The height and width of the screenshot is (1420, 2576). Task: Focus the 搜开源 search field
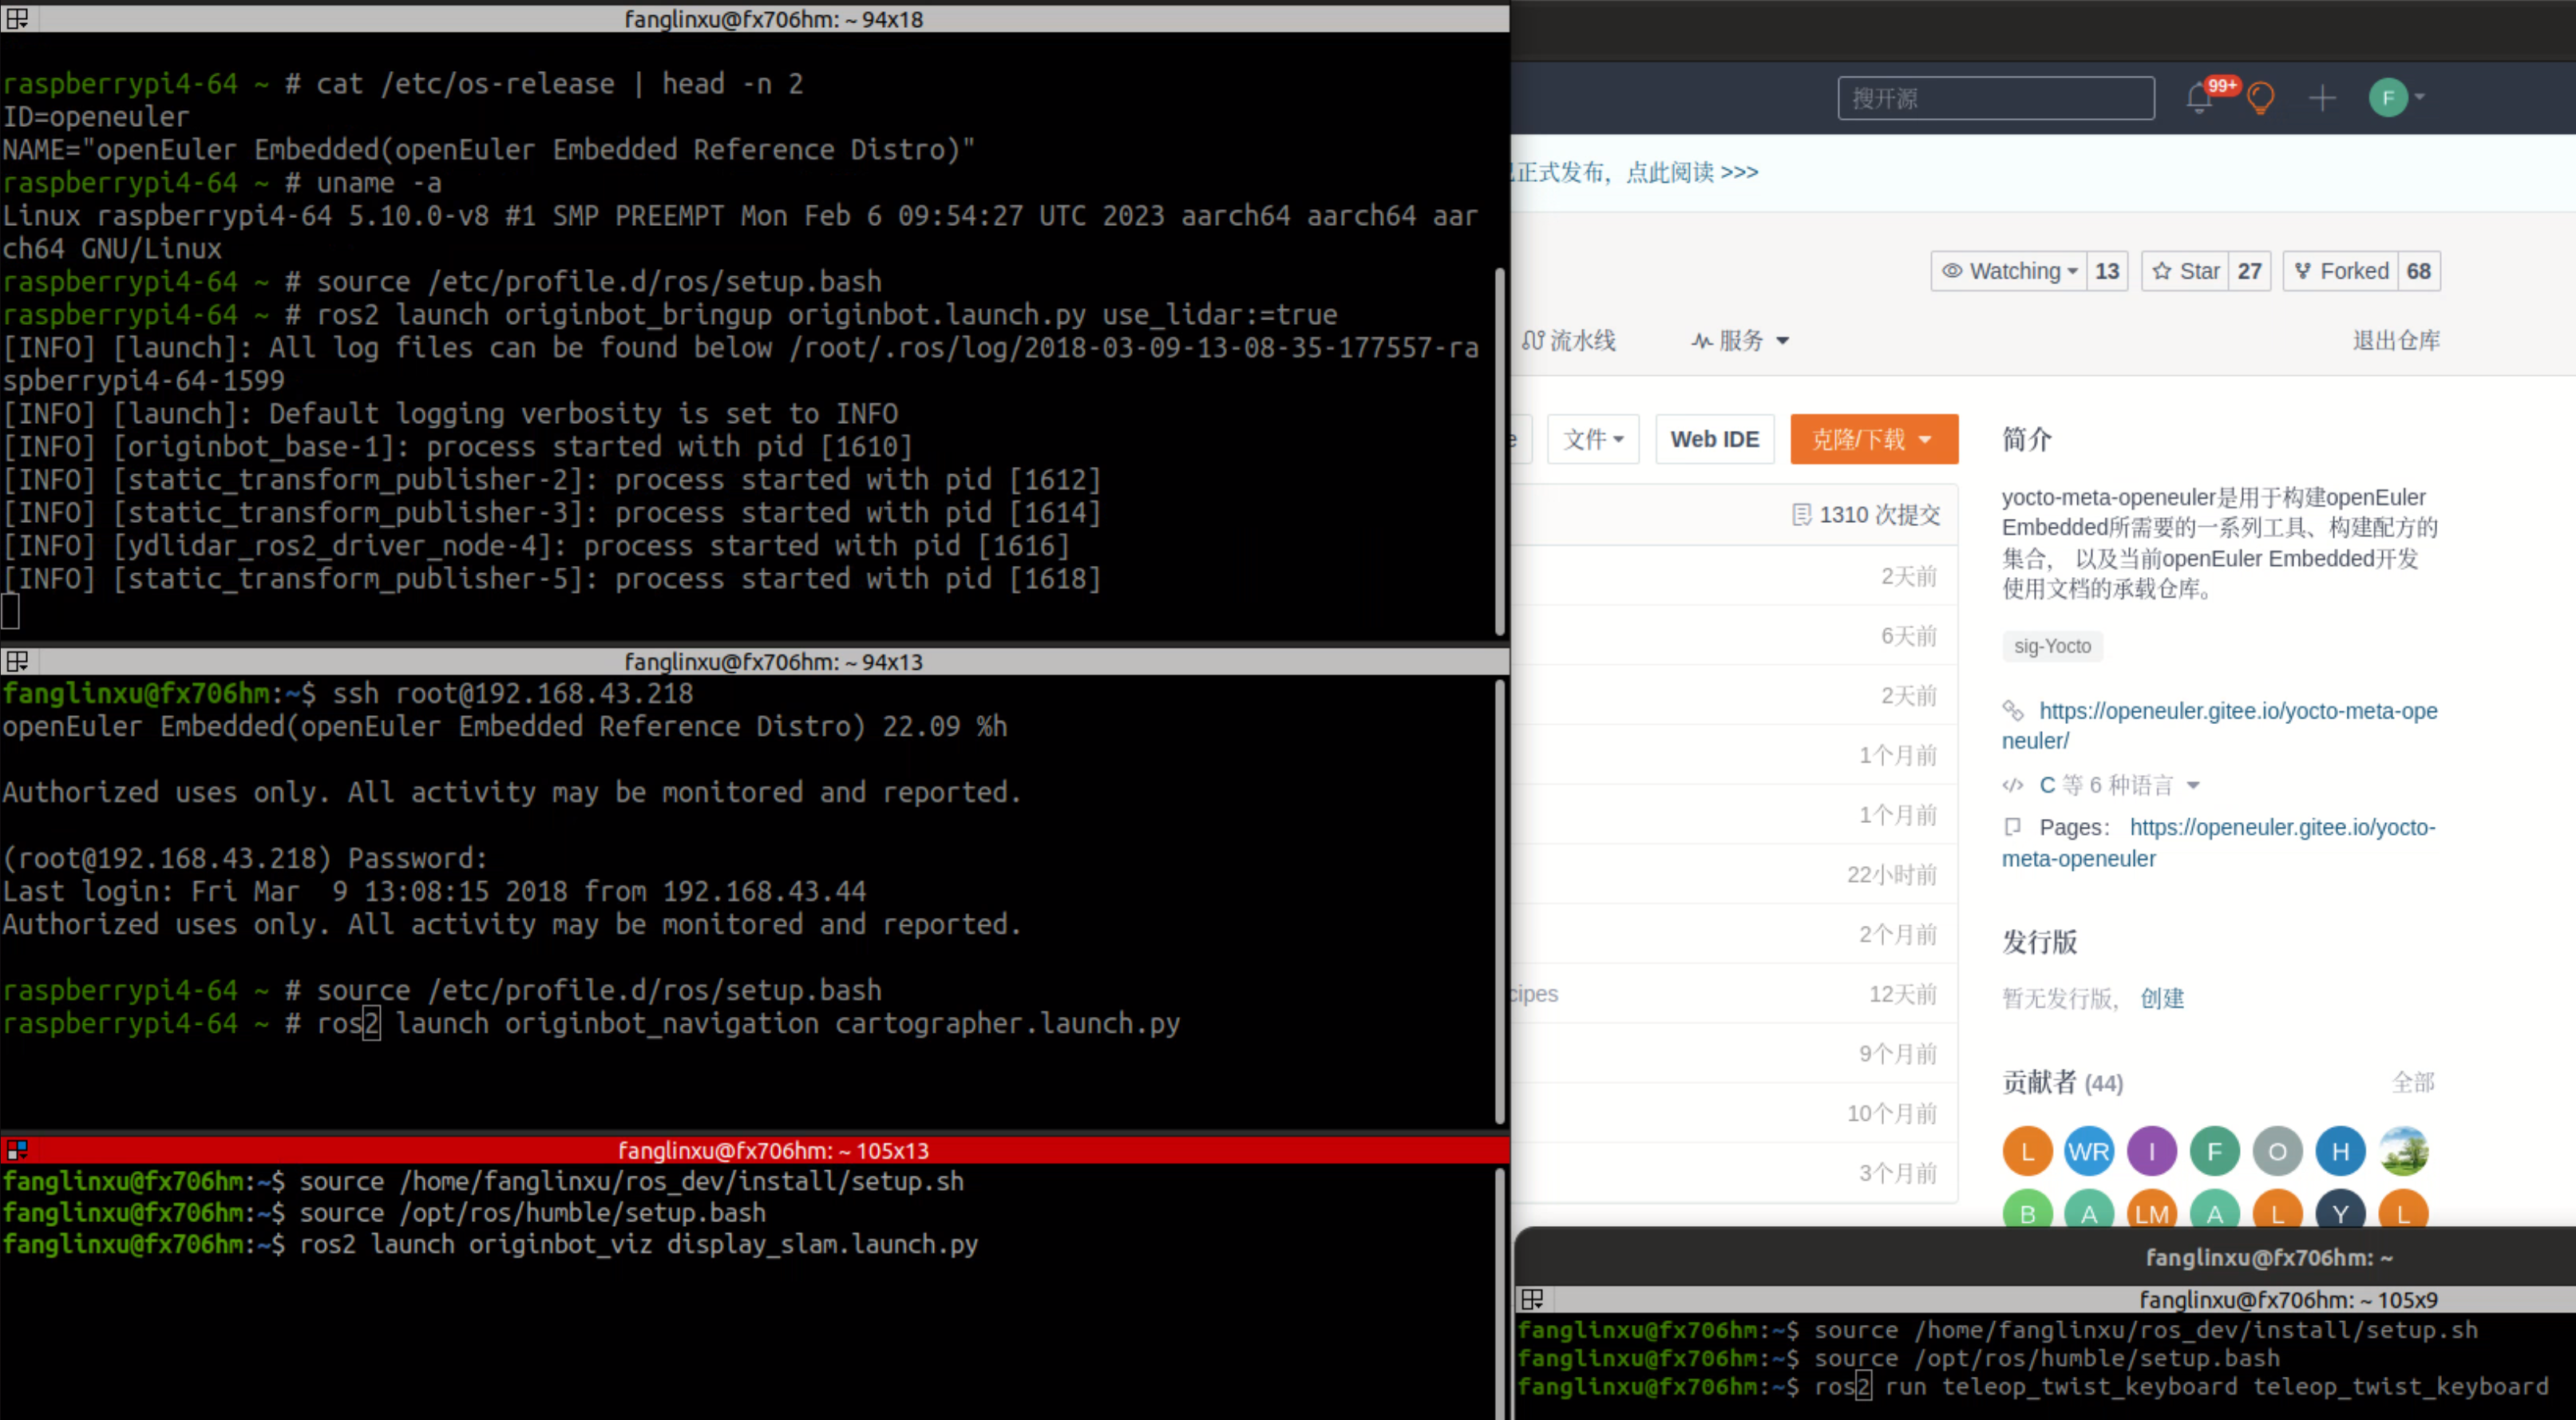[1995, 98]
